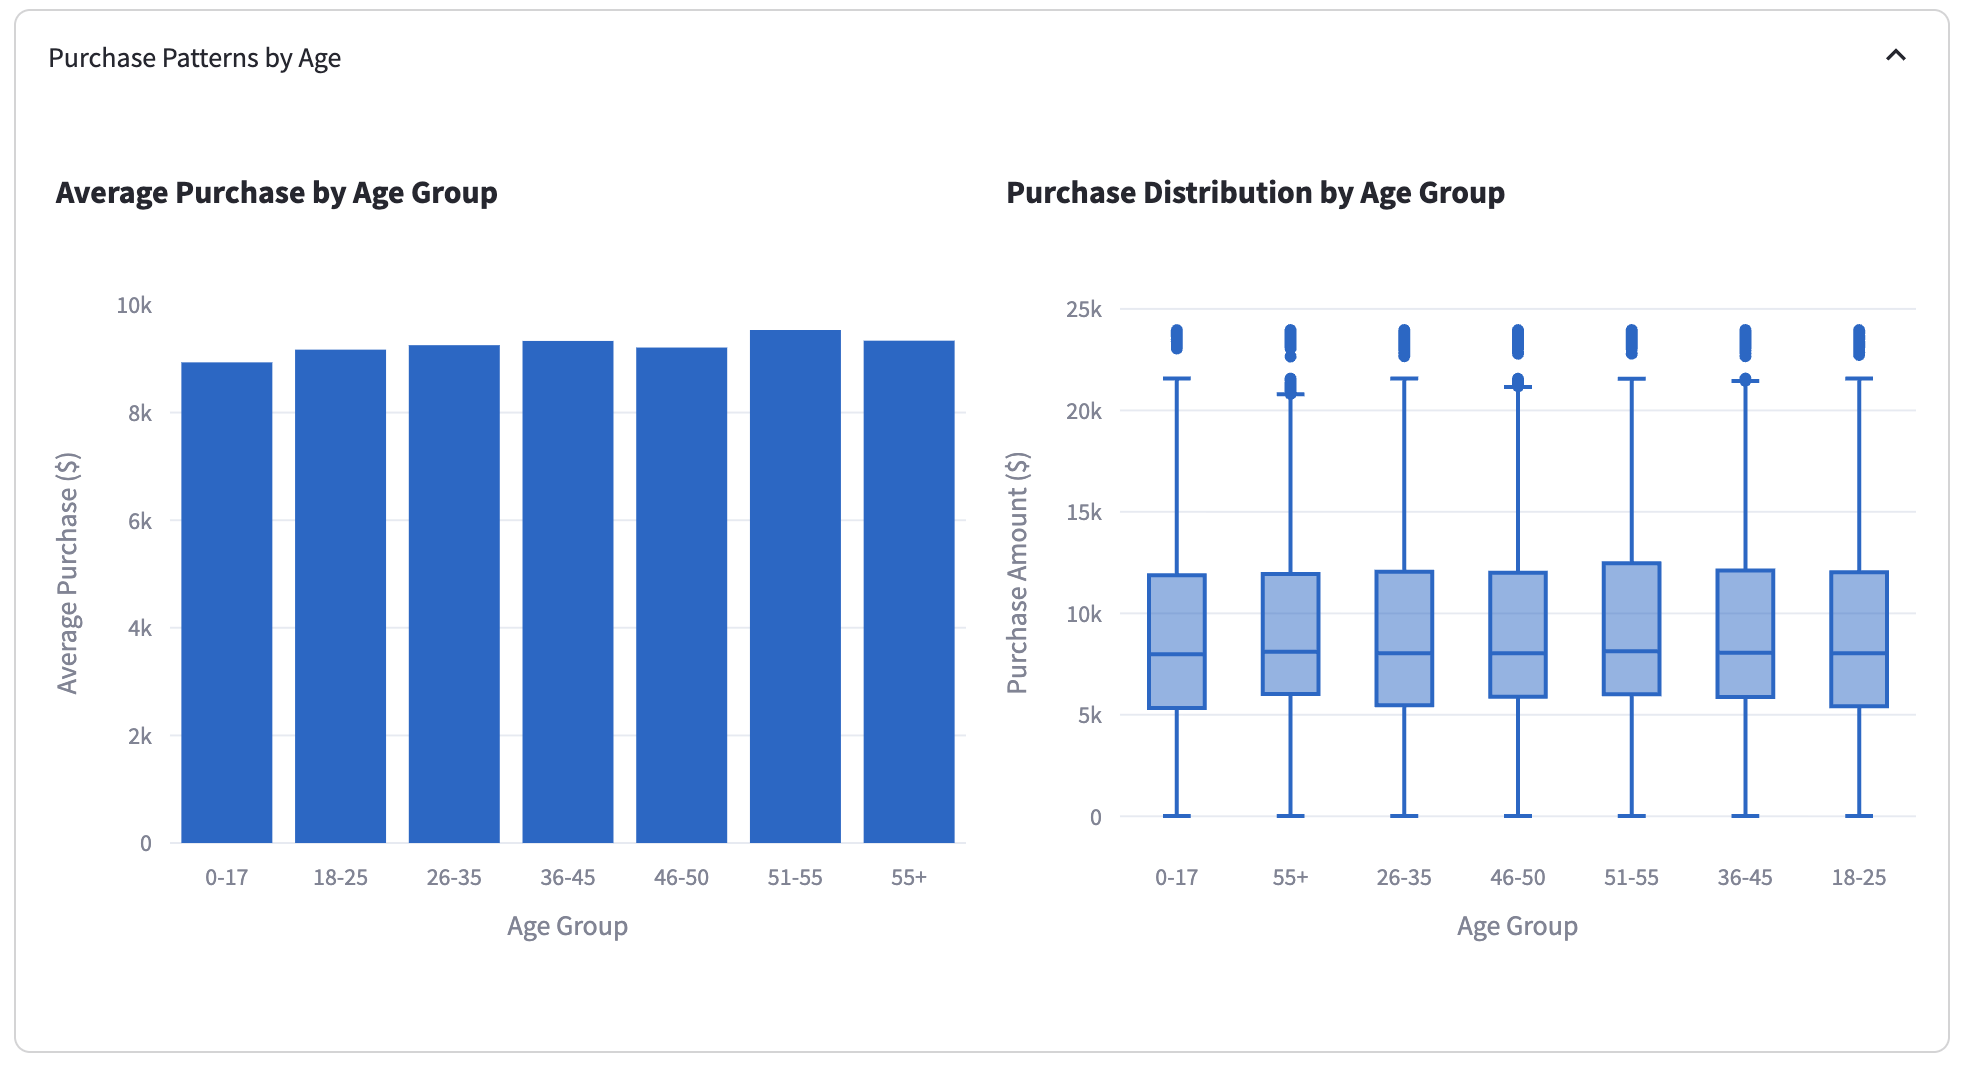
Task: Click the 0-17 average purchase bar
Action: click(x=227, y=602)
